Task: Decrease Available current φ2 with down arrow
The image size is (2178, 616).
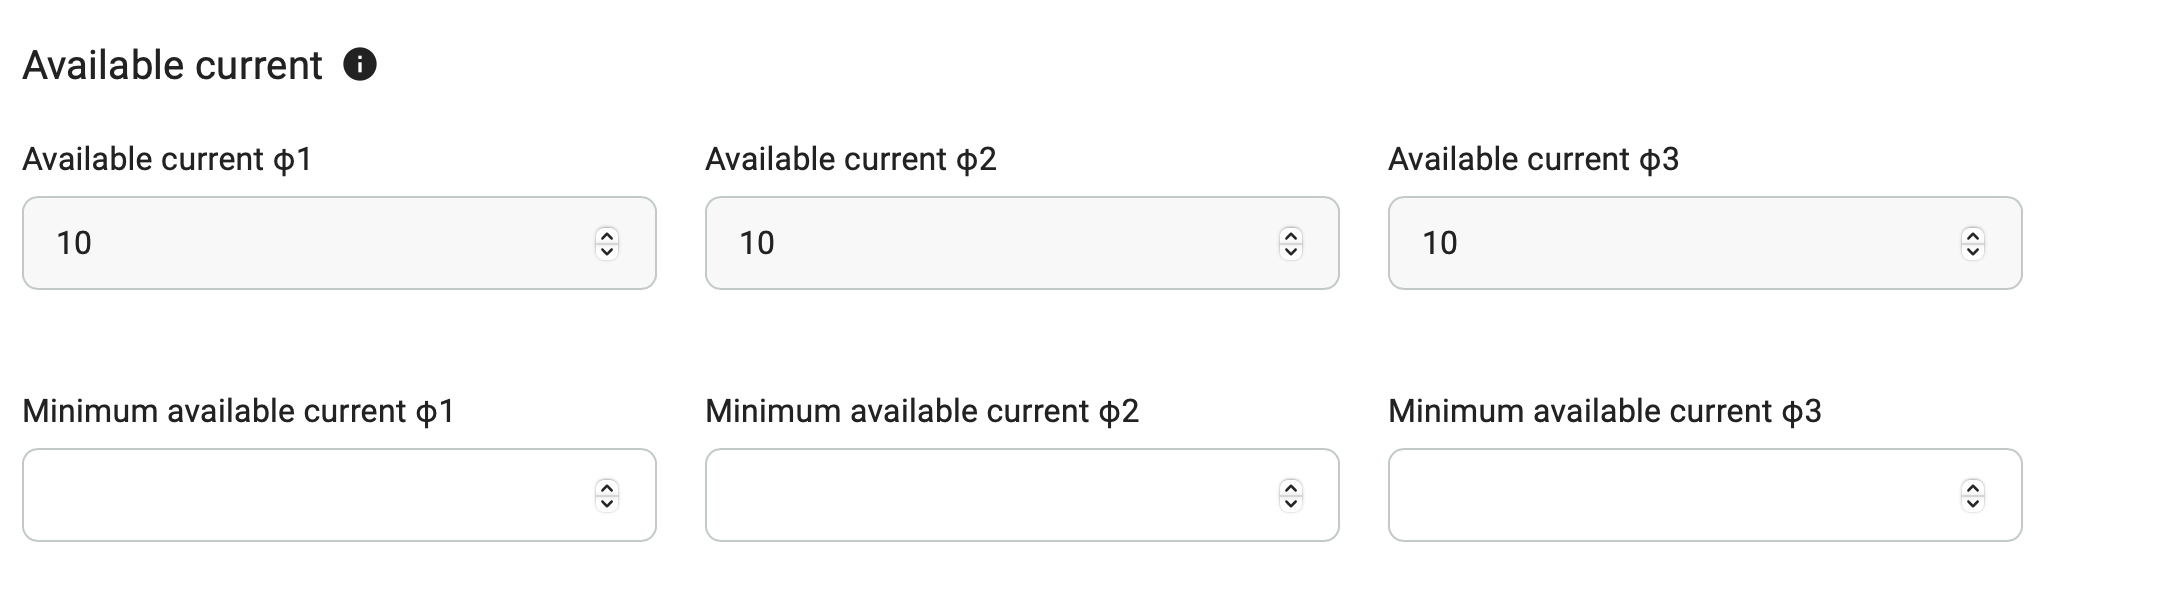Action: (x=1291, y=251)
